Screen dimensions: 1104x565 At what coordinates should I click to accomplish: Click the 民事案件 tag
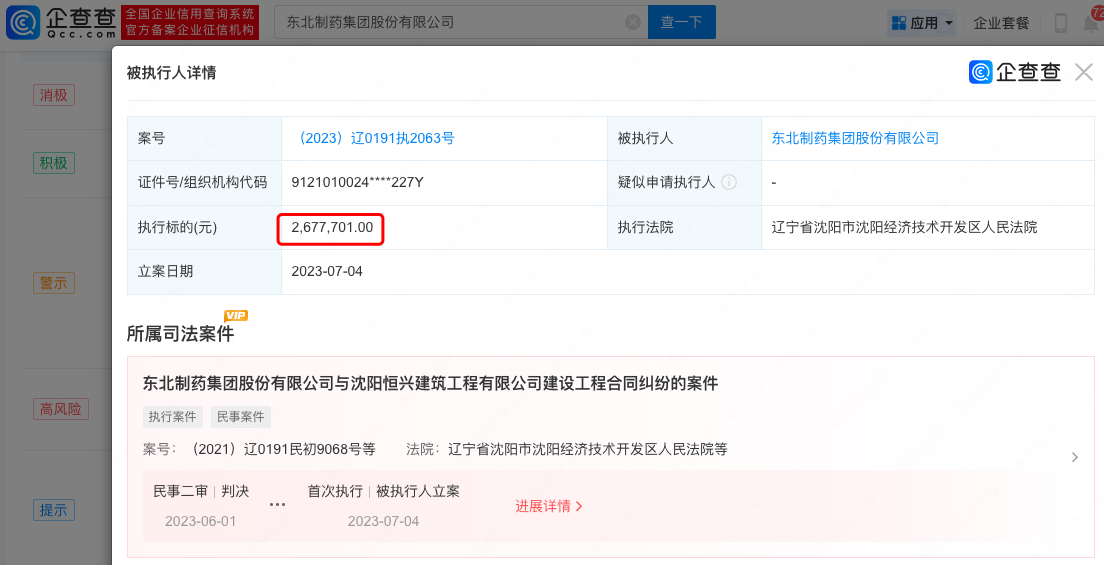coord(241,417)
